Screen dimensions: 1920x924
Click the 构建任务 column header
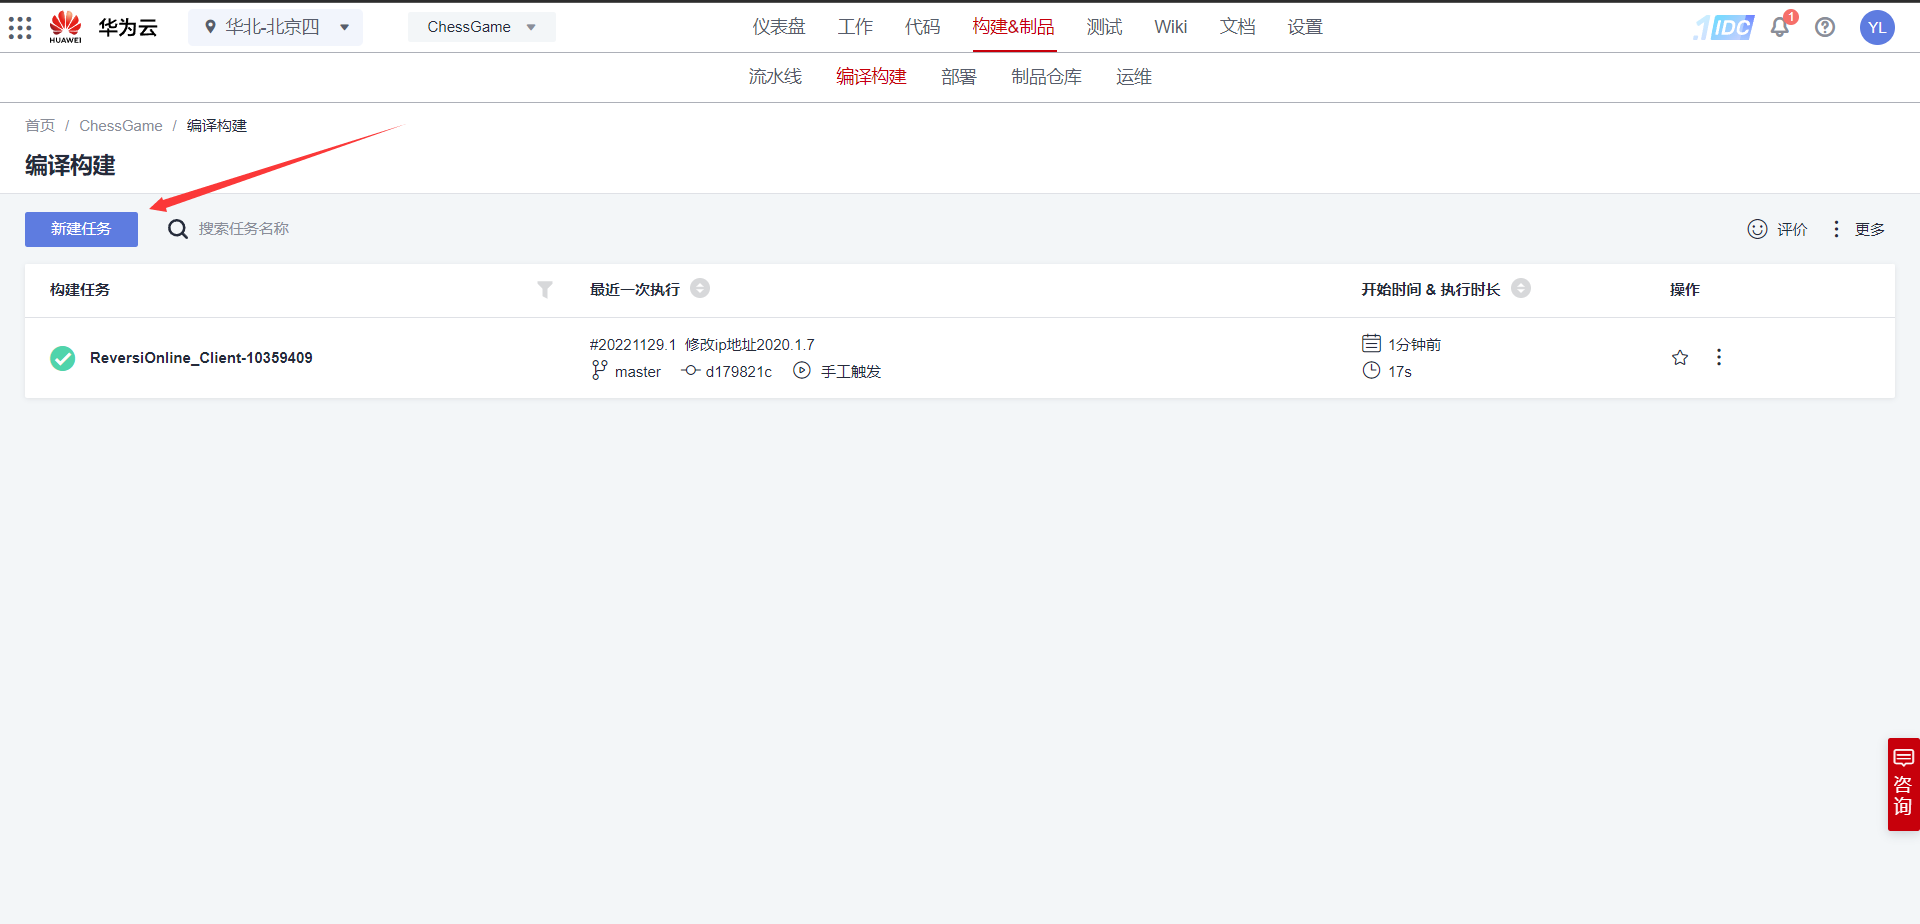(x=80, y=289)
